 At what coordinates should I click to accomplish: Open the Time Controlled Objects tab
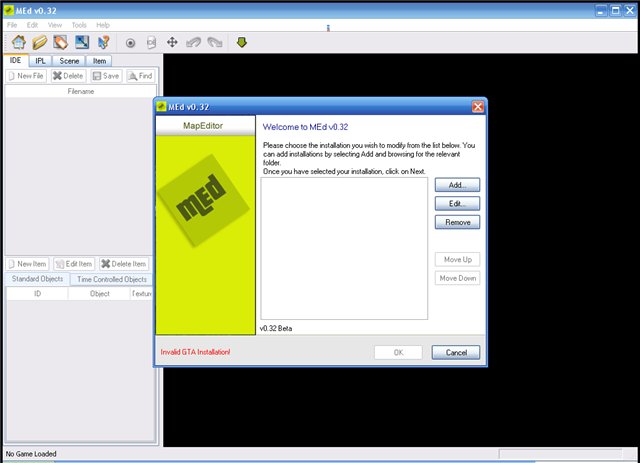coord(112,279)
